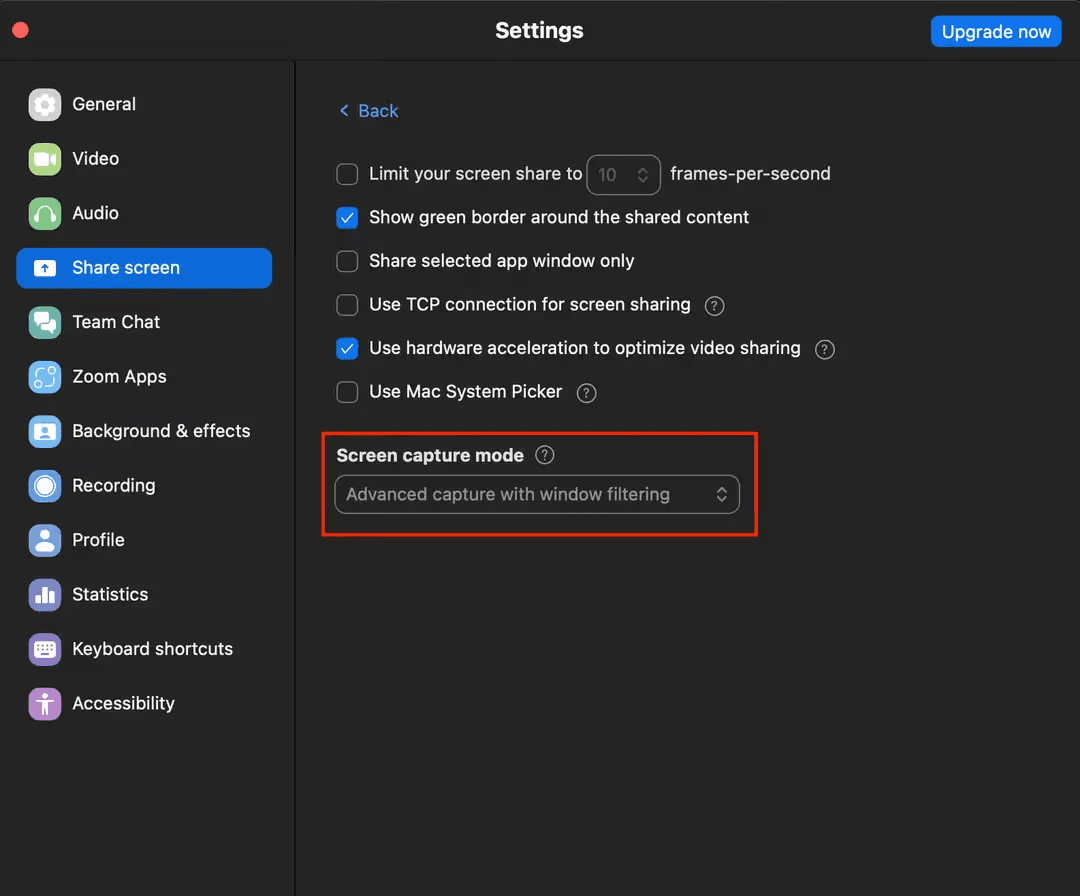This screenshot has height=896, width=1080.
Task: Enable limit screen share frames-per-second checkbox
Action: pos(347,174)
